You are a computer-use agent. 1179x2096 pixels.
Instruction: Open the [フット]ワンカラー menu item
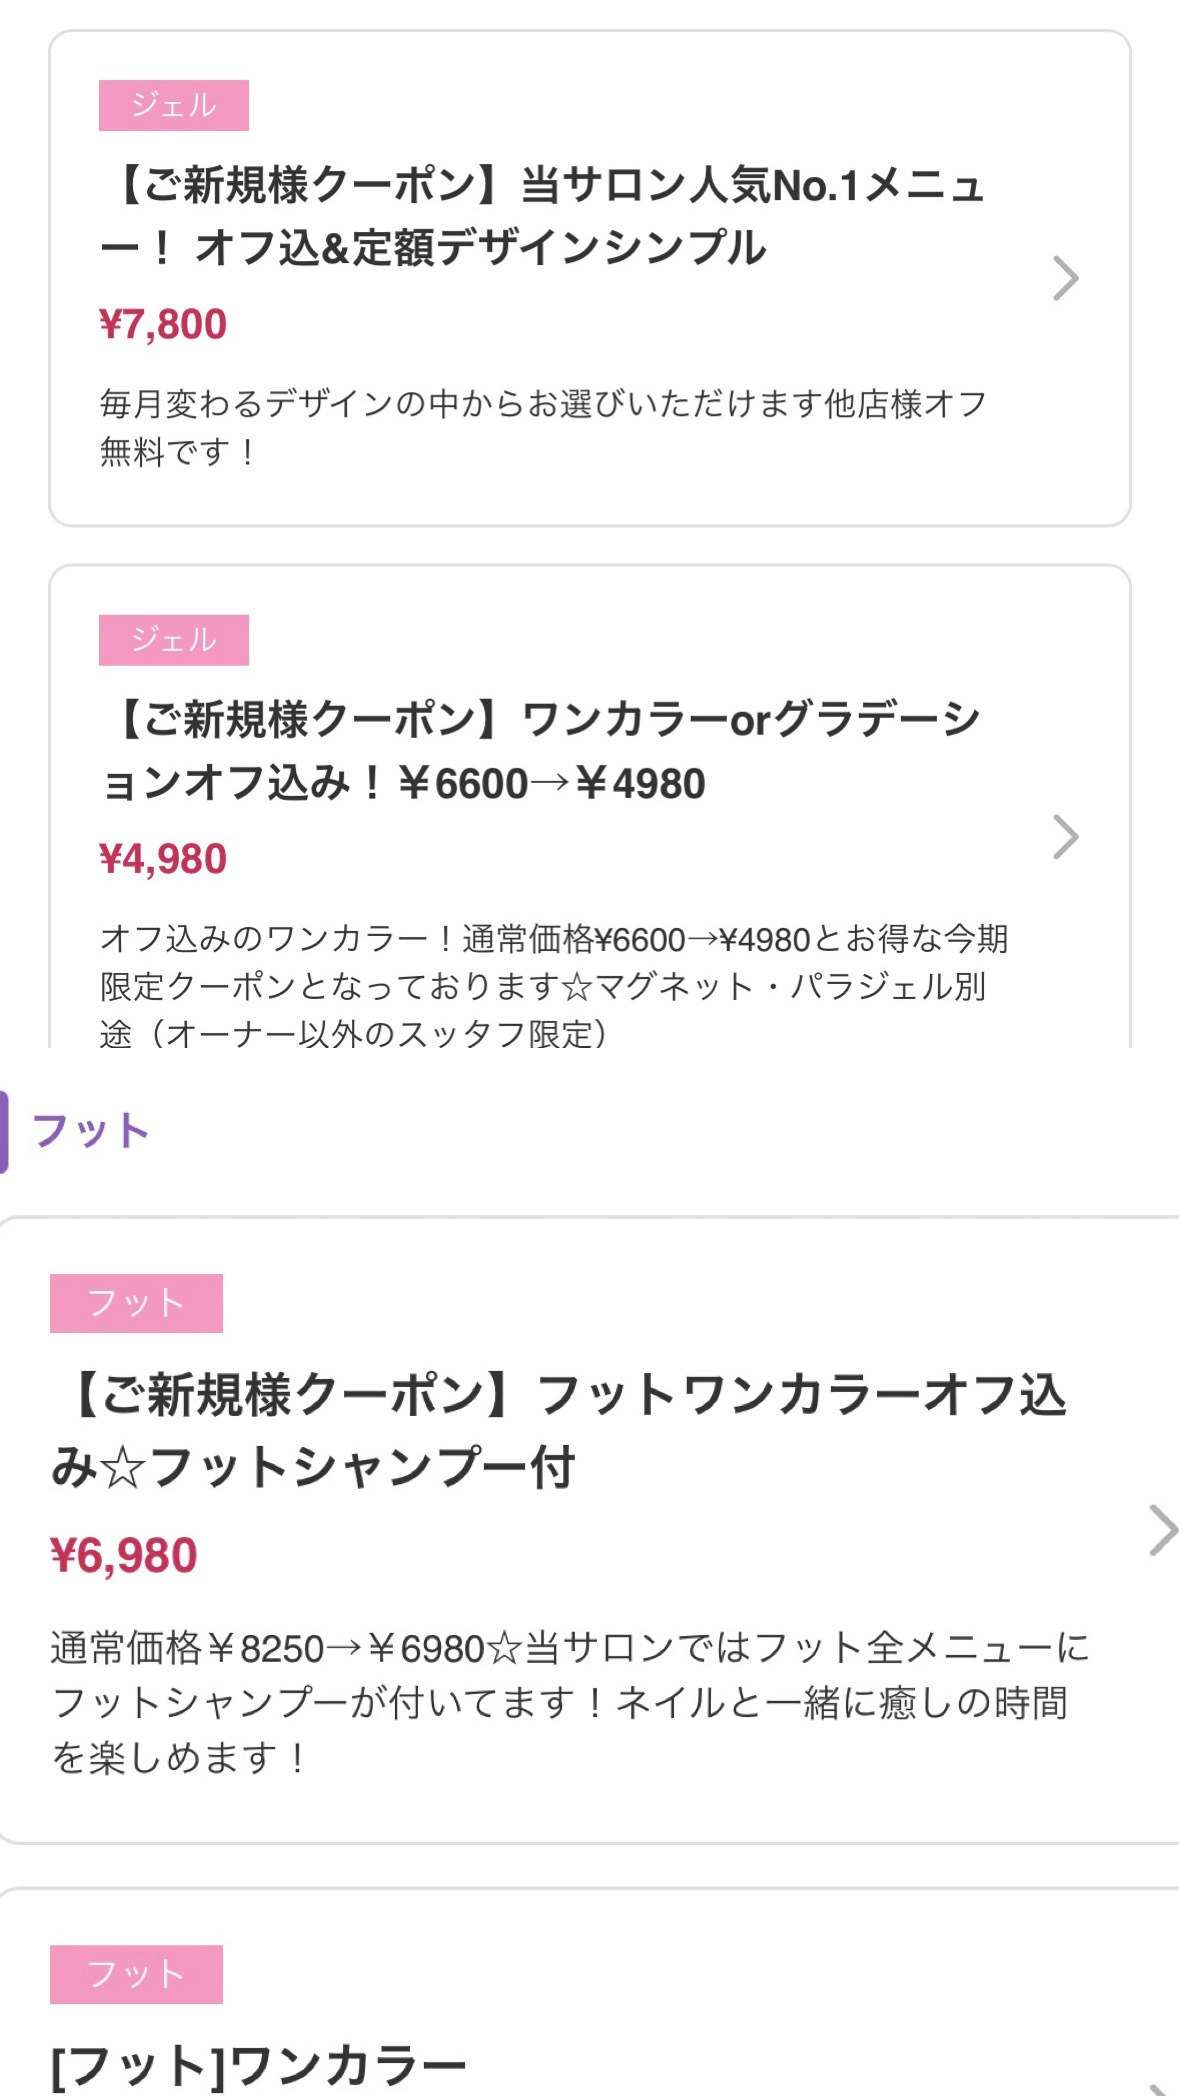click(258, 2066)
